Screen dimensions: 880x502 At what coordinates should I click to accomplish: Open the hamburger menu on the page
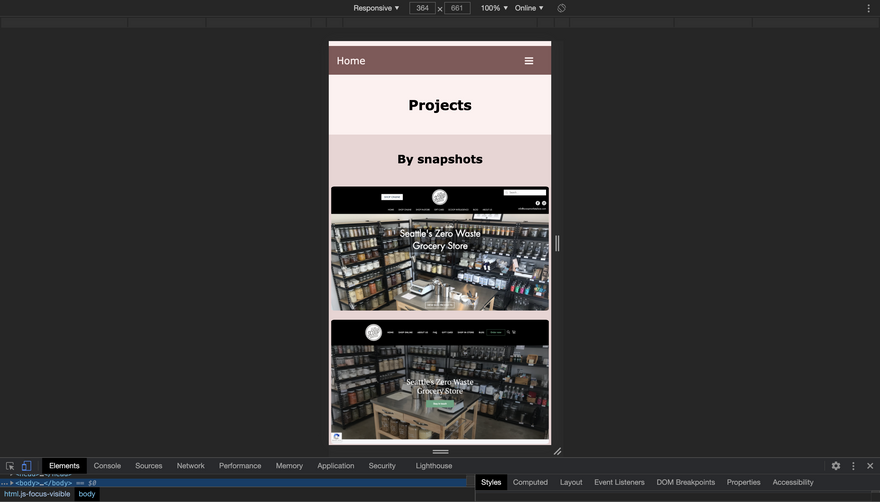[529, 61]
